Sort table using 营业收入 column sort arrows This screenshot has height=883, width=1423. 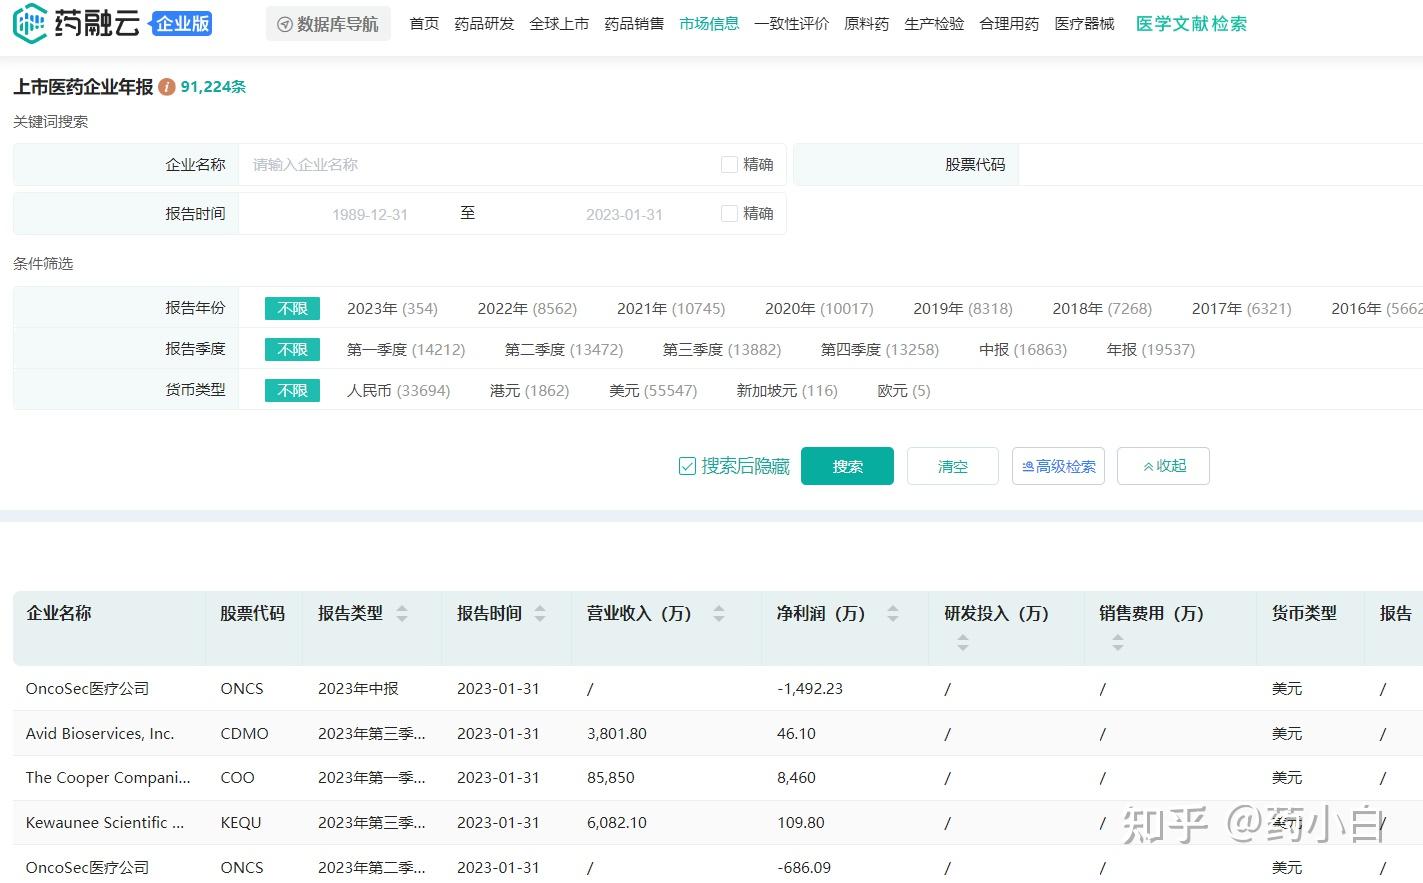[x=717, y=614]
